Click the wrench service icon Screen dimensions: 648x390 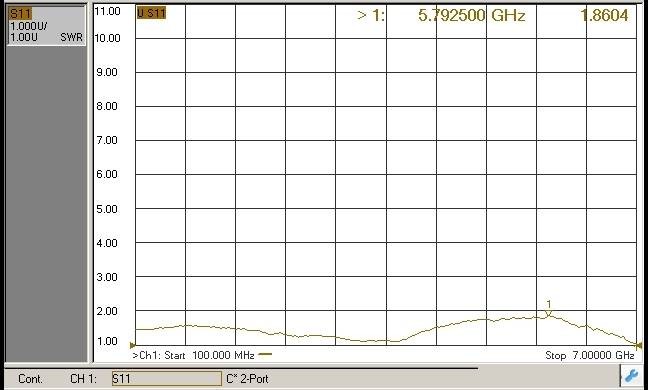[631, 376]
